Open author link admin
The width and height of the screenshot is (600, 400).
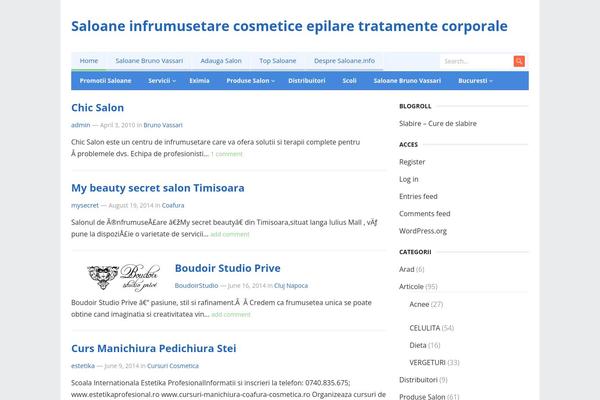81,125
